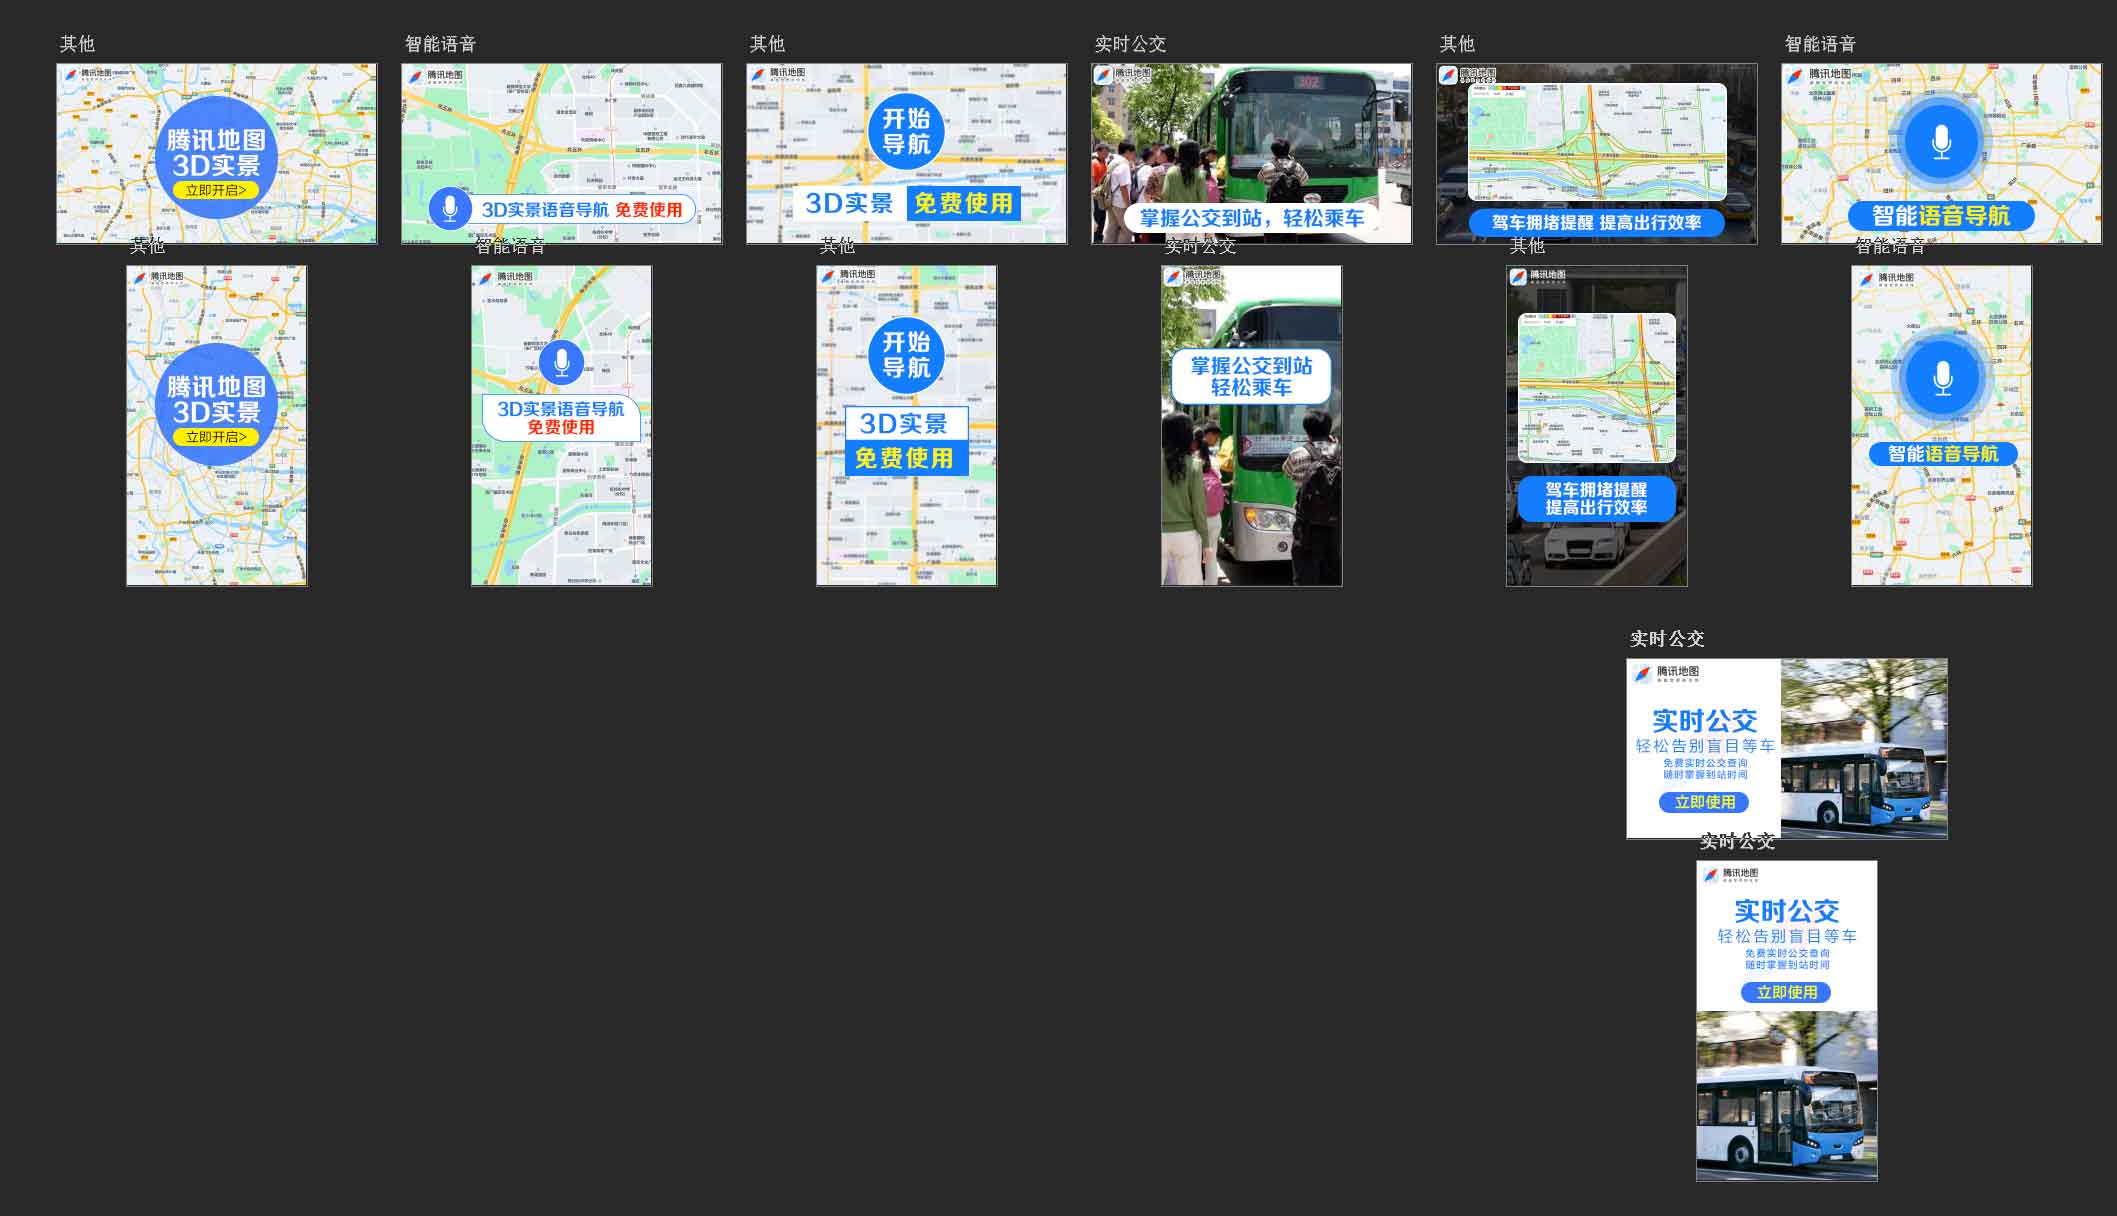This screenshot has height=1216, width=2117.
Task: Select the portrait 腾讯地图 3D实景 circle artboard
Action: 217,425
